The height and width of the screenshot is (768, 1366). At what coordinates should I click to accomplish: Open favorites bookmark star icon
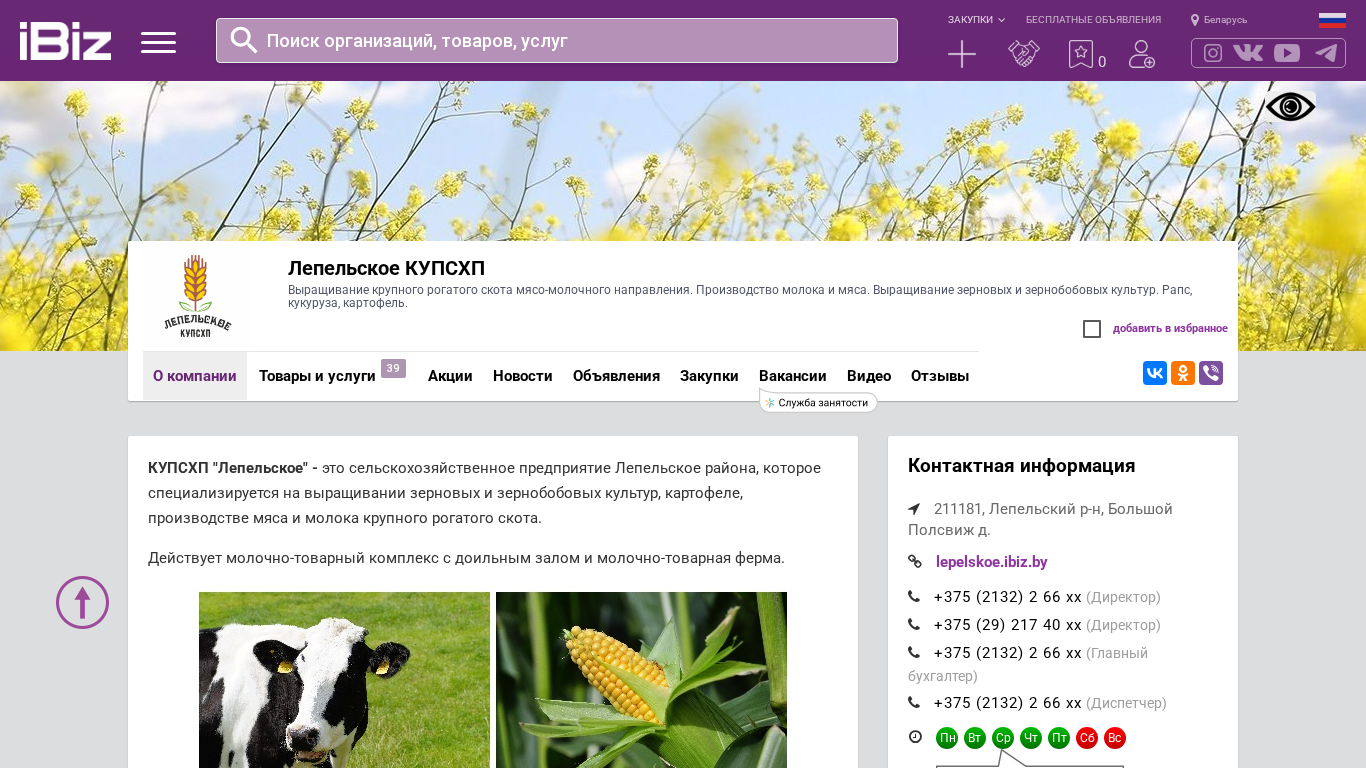[1081, 54]
